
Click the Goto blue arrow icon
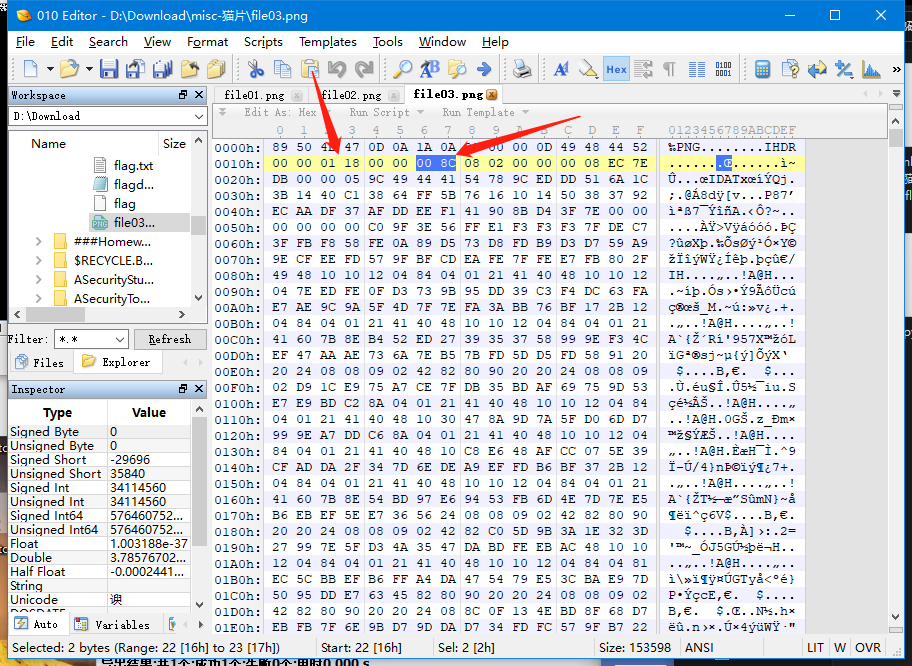click(x=484, y=69)
